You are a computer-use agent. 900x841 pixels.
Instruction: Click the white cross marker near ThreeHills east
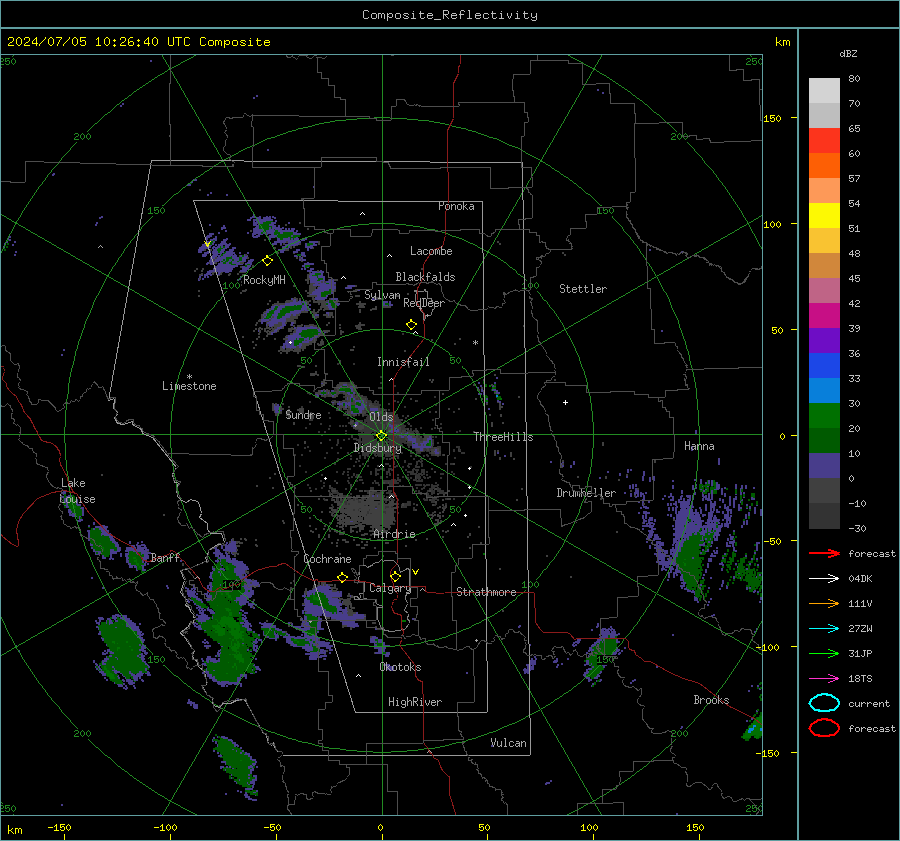[x=565, y=402]
